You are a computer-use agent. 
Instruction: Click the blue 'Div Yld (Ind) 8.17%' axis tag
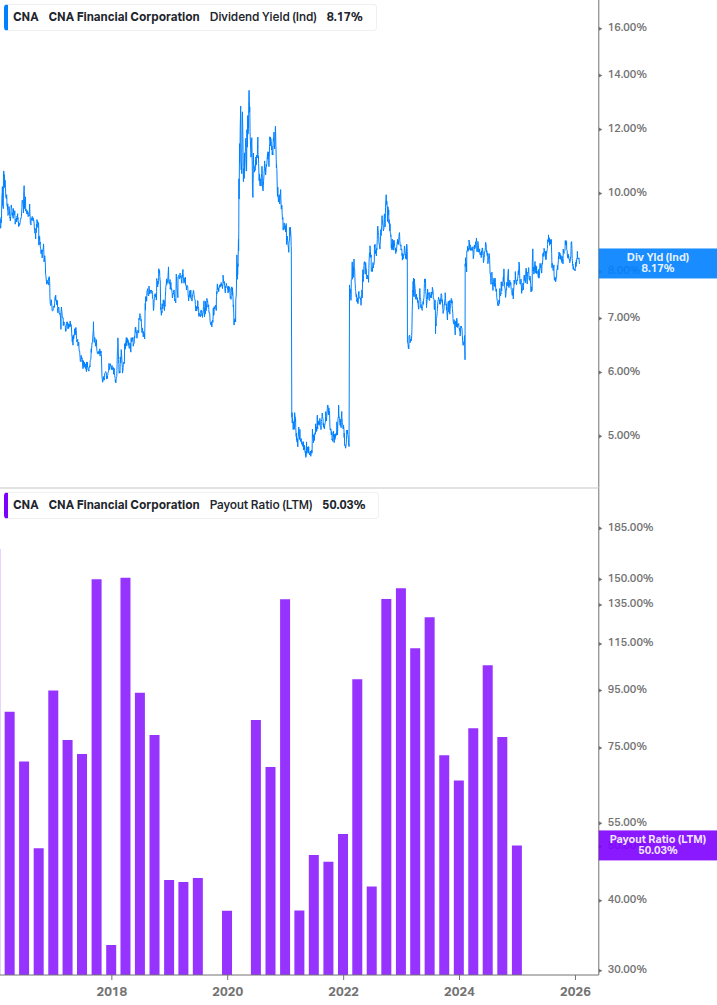pyautogui.click(x=657, y=263)
